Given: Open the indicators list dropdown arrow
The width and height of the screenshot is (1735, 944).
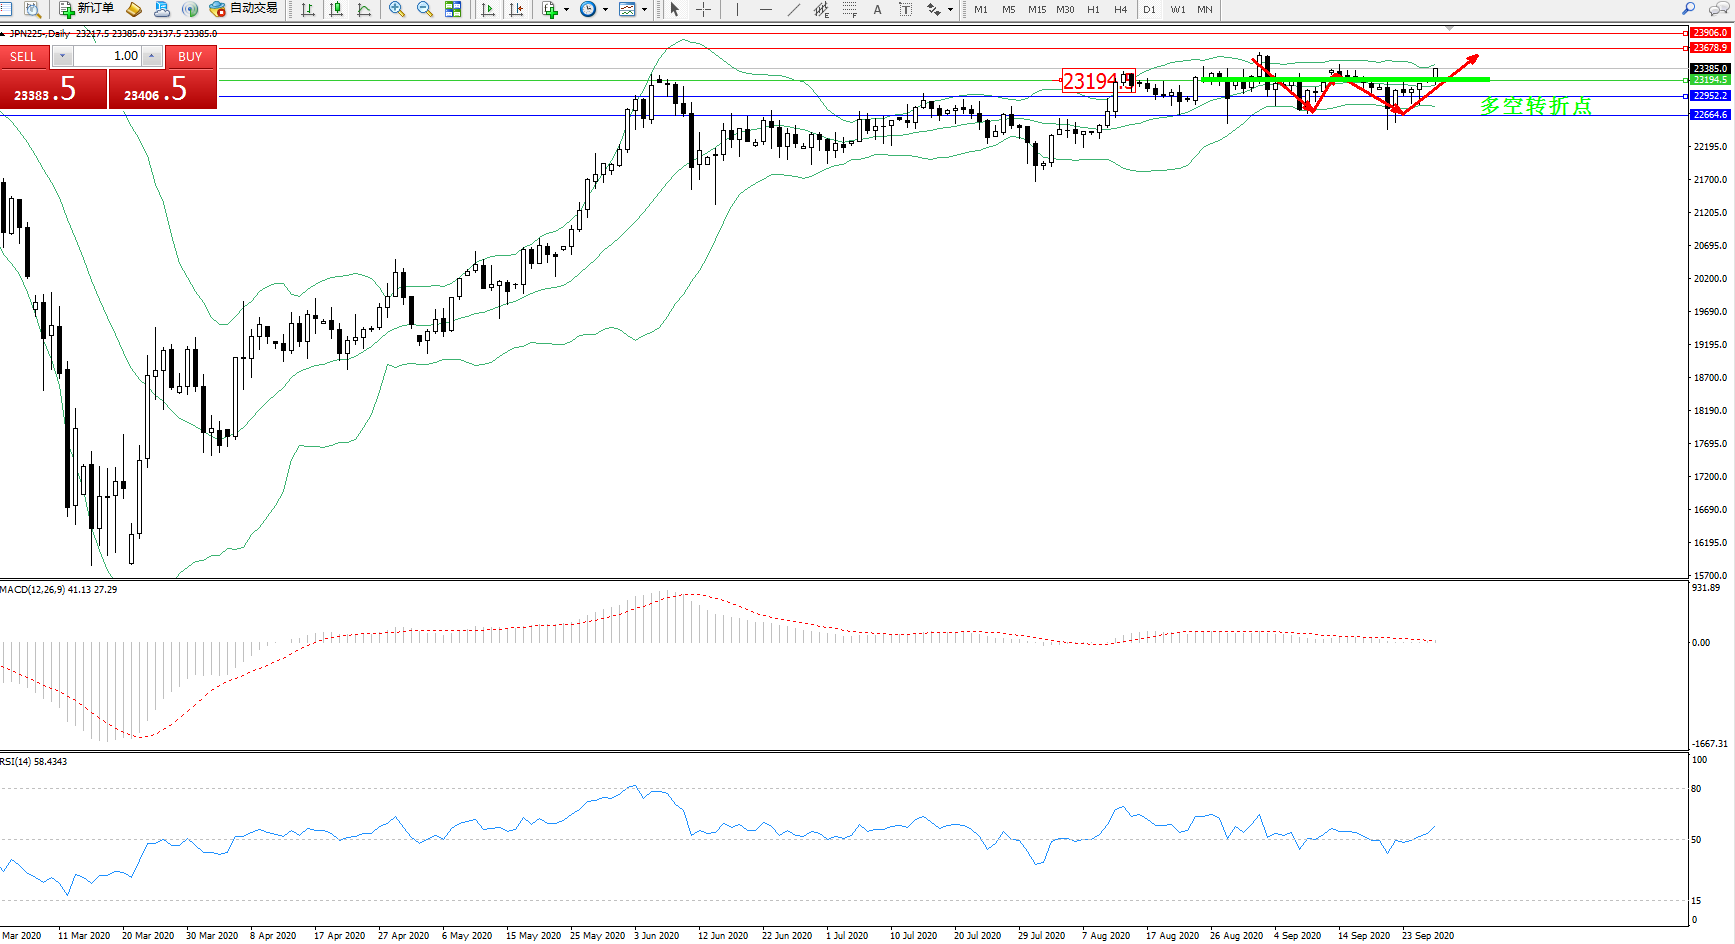Looking at the screenshot, I should click(567, 9).
